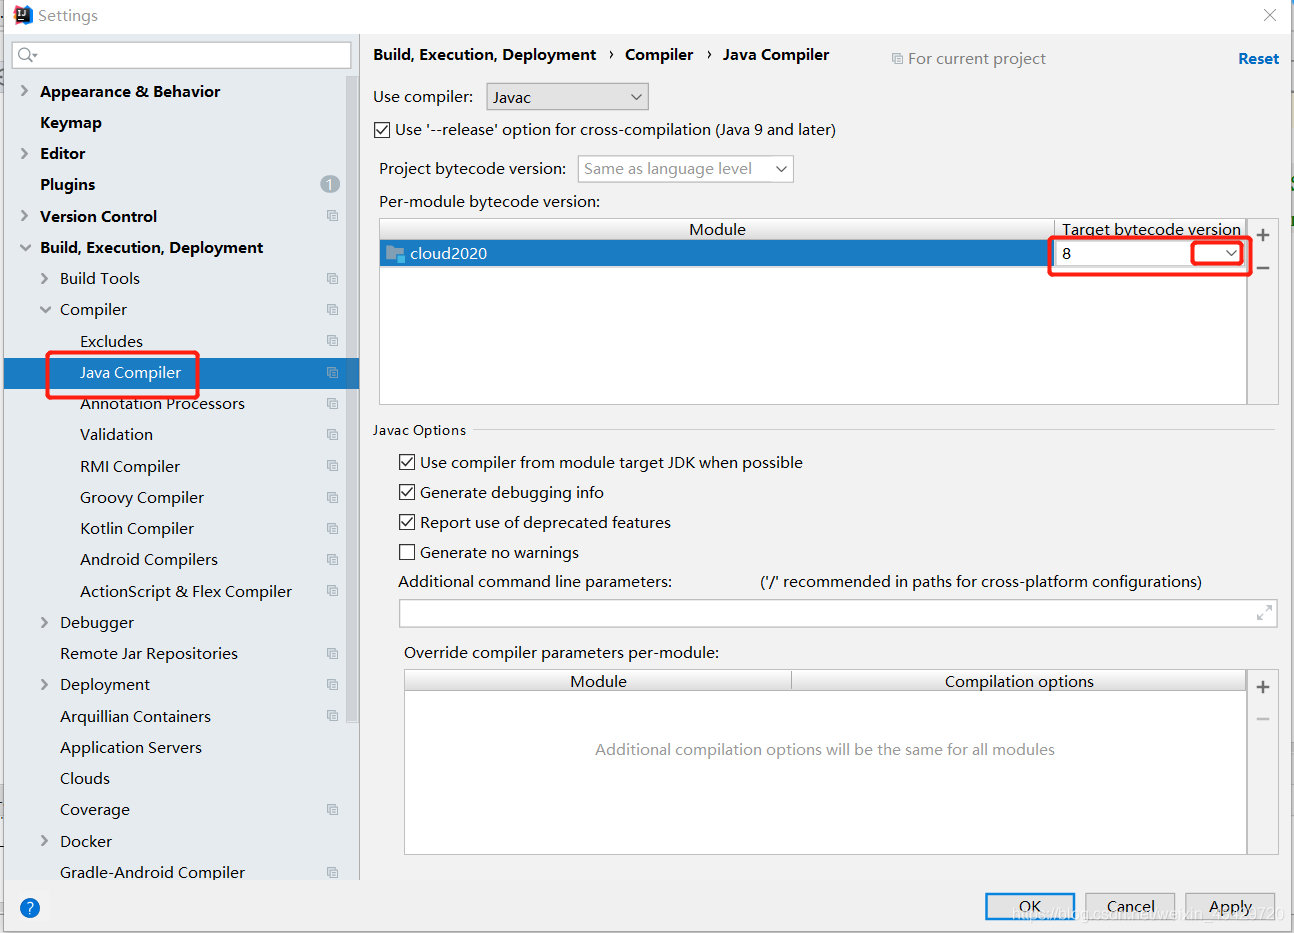Select Annotation Processors in the tree
The image size is (1294, 933).
pyautogui.click(x=162, y=404)
